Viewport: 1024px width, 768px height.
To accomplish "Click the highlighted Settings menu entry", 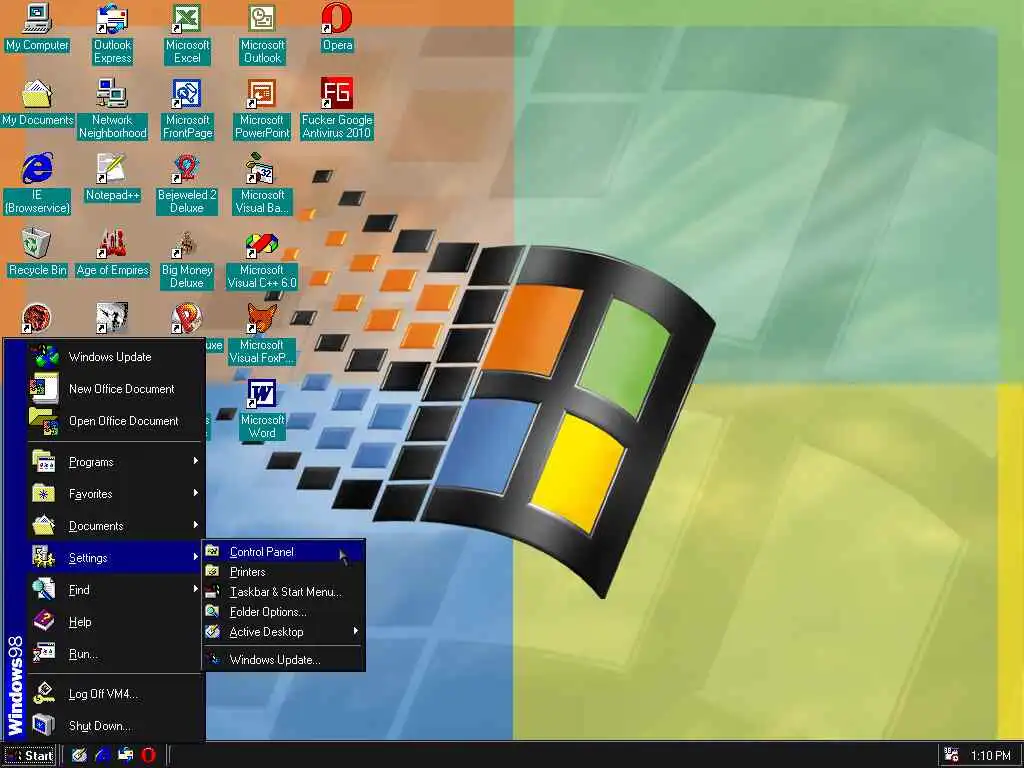I will point(116,558).
